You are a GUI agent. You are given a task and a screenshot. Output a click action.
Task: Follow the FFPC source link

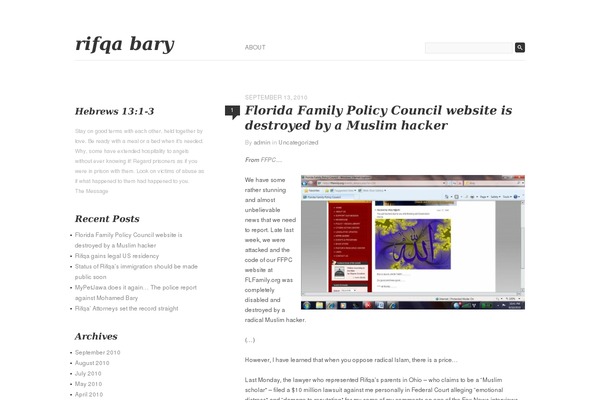click(x=268, y=160)
